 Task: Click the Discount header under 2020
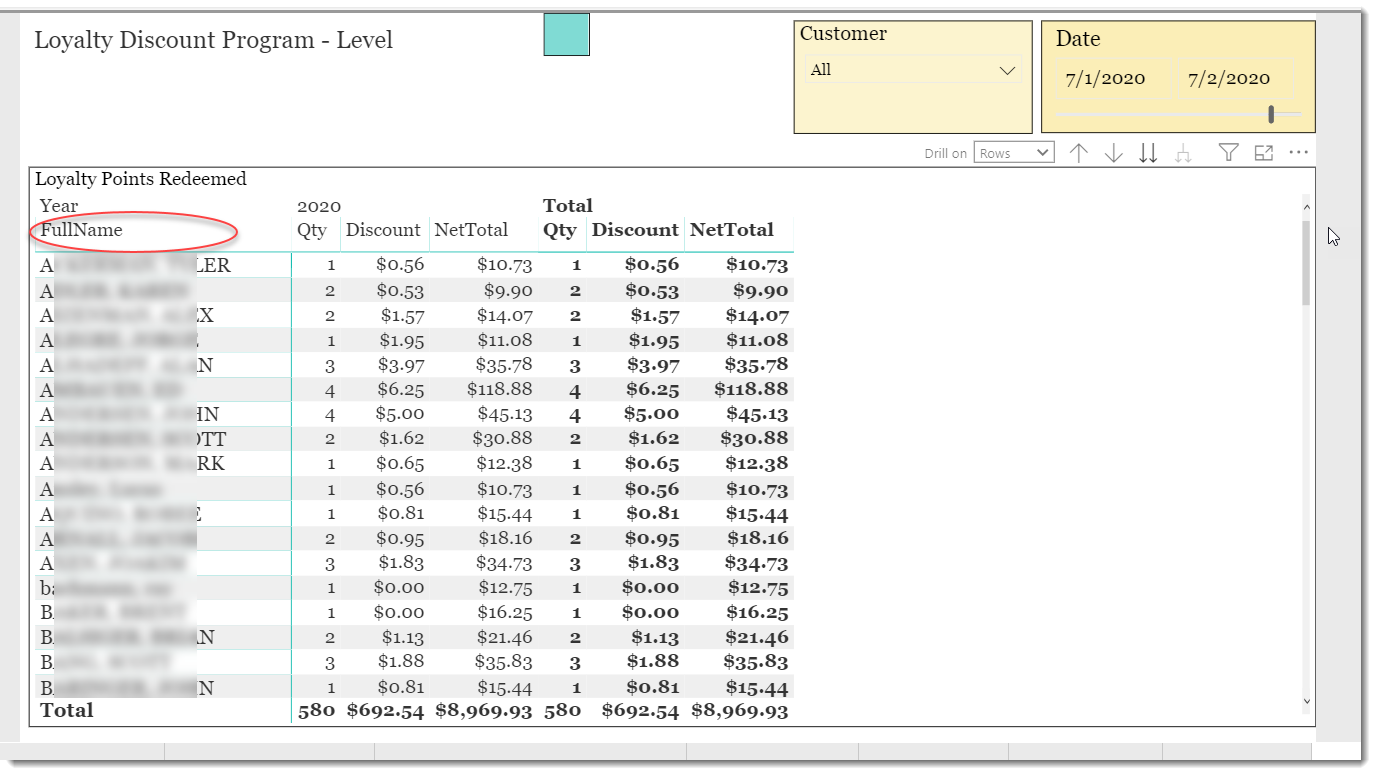[383, 230]
